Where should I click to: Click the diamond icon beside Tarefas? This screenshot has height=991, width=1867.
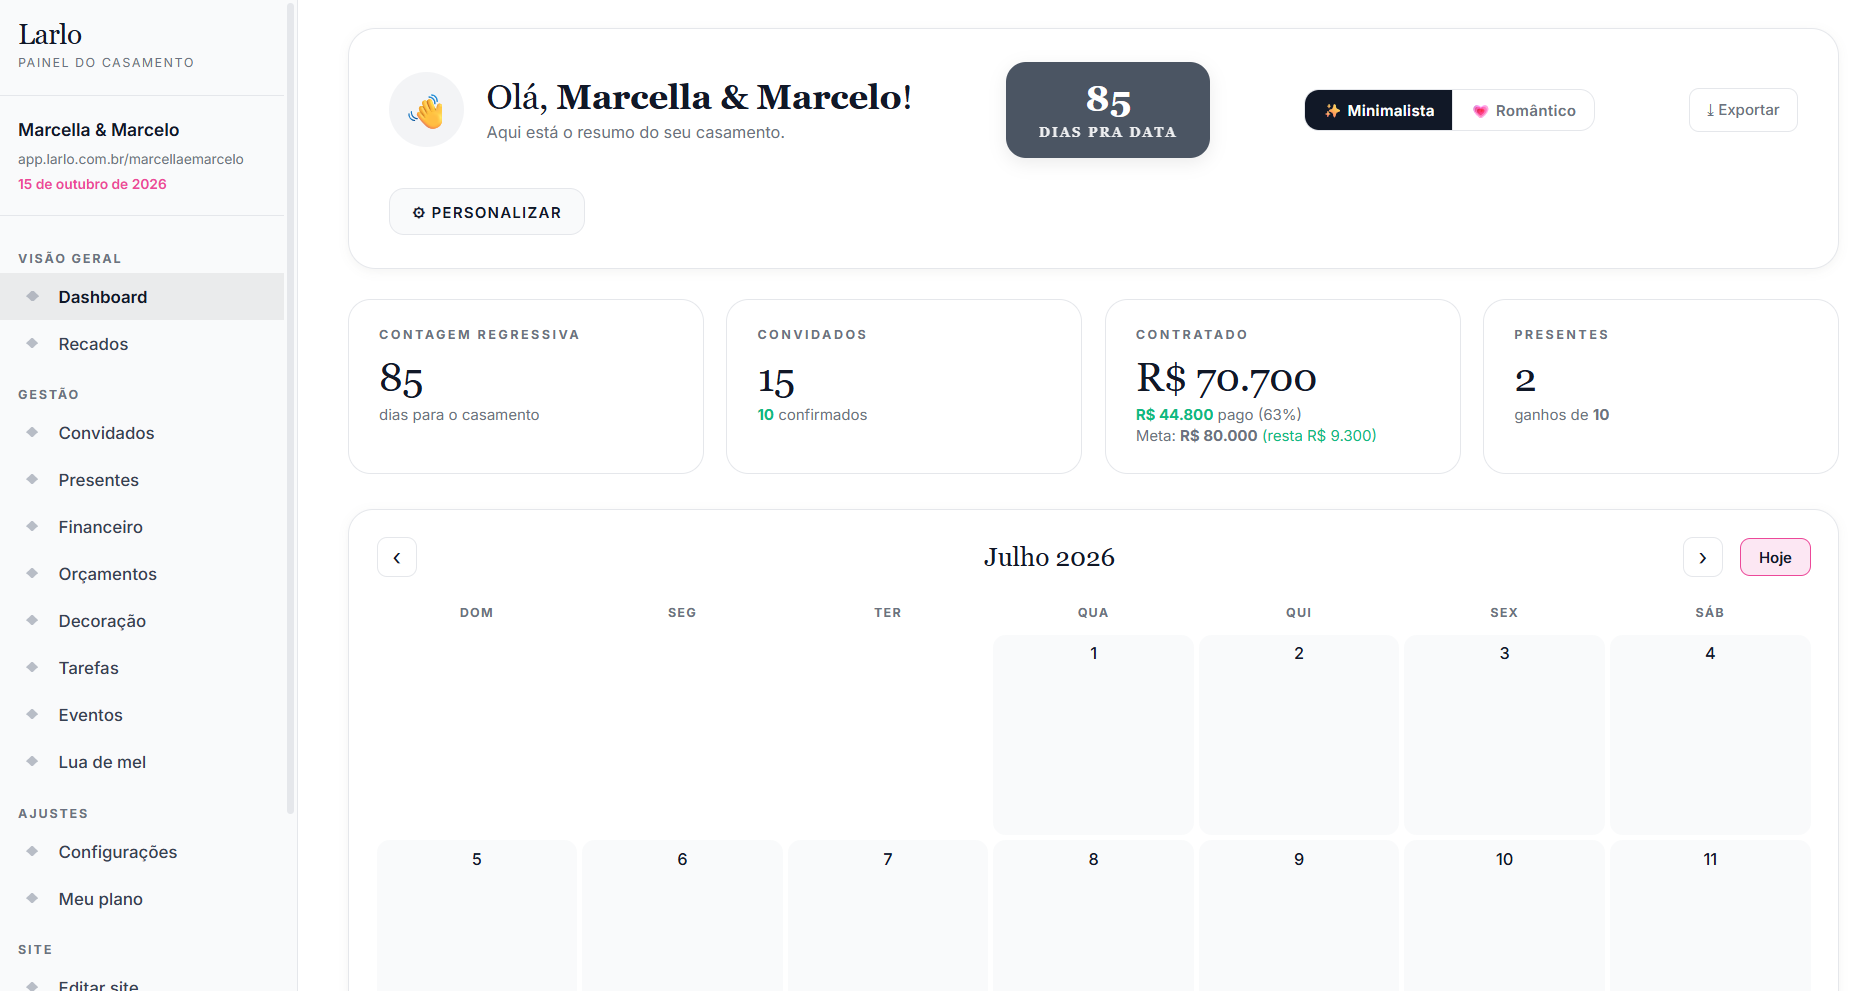(33, 667)
